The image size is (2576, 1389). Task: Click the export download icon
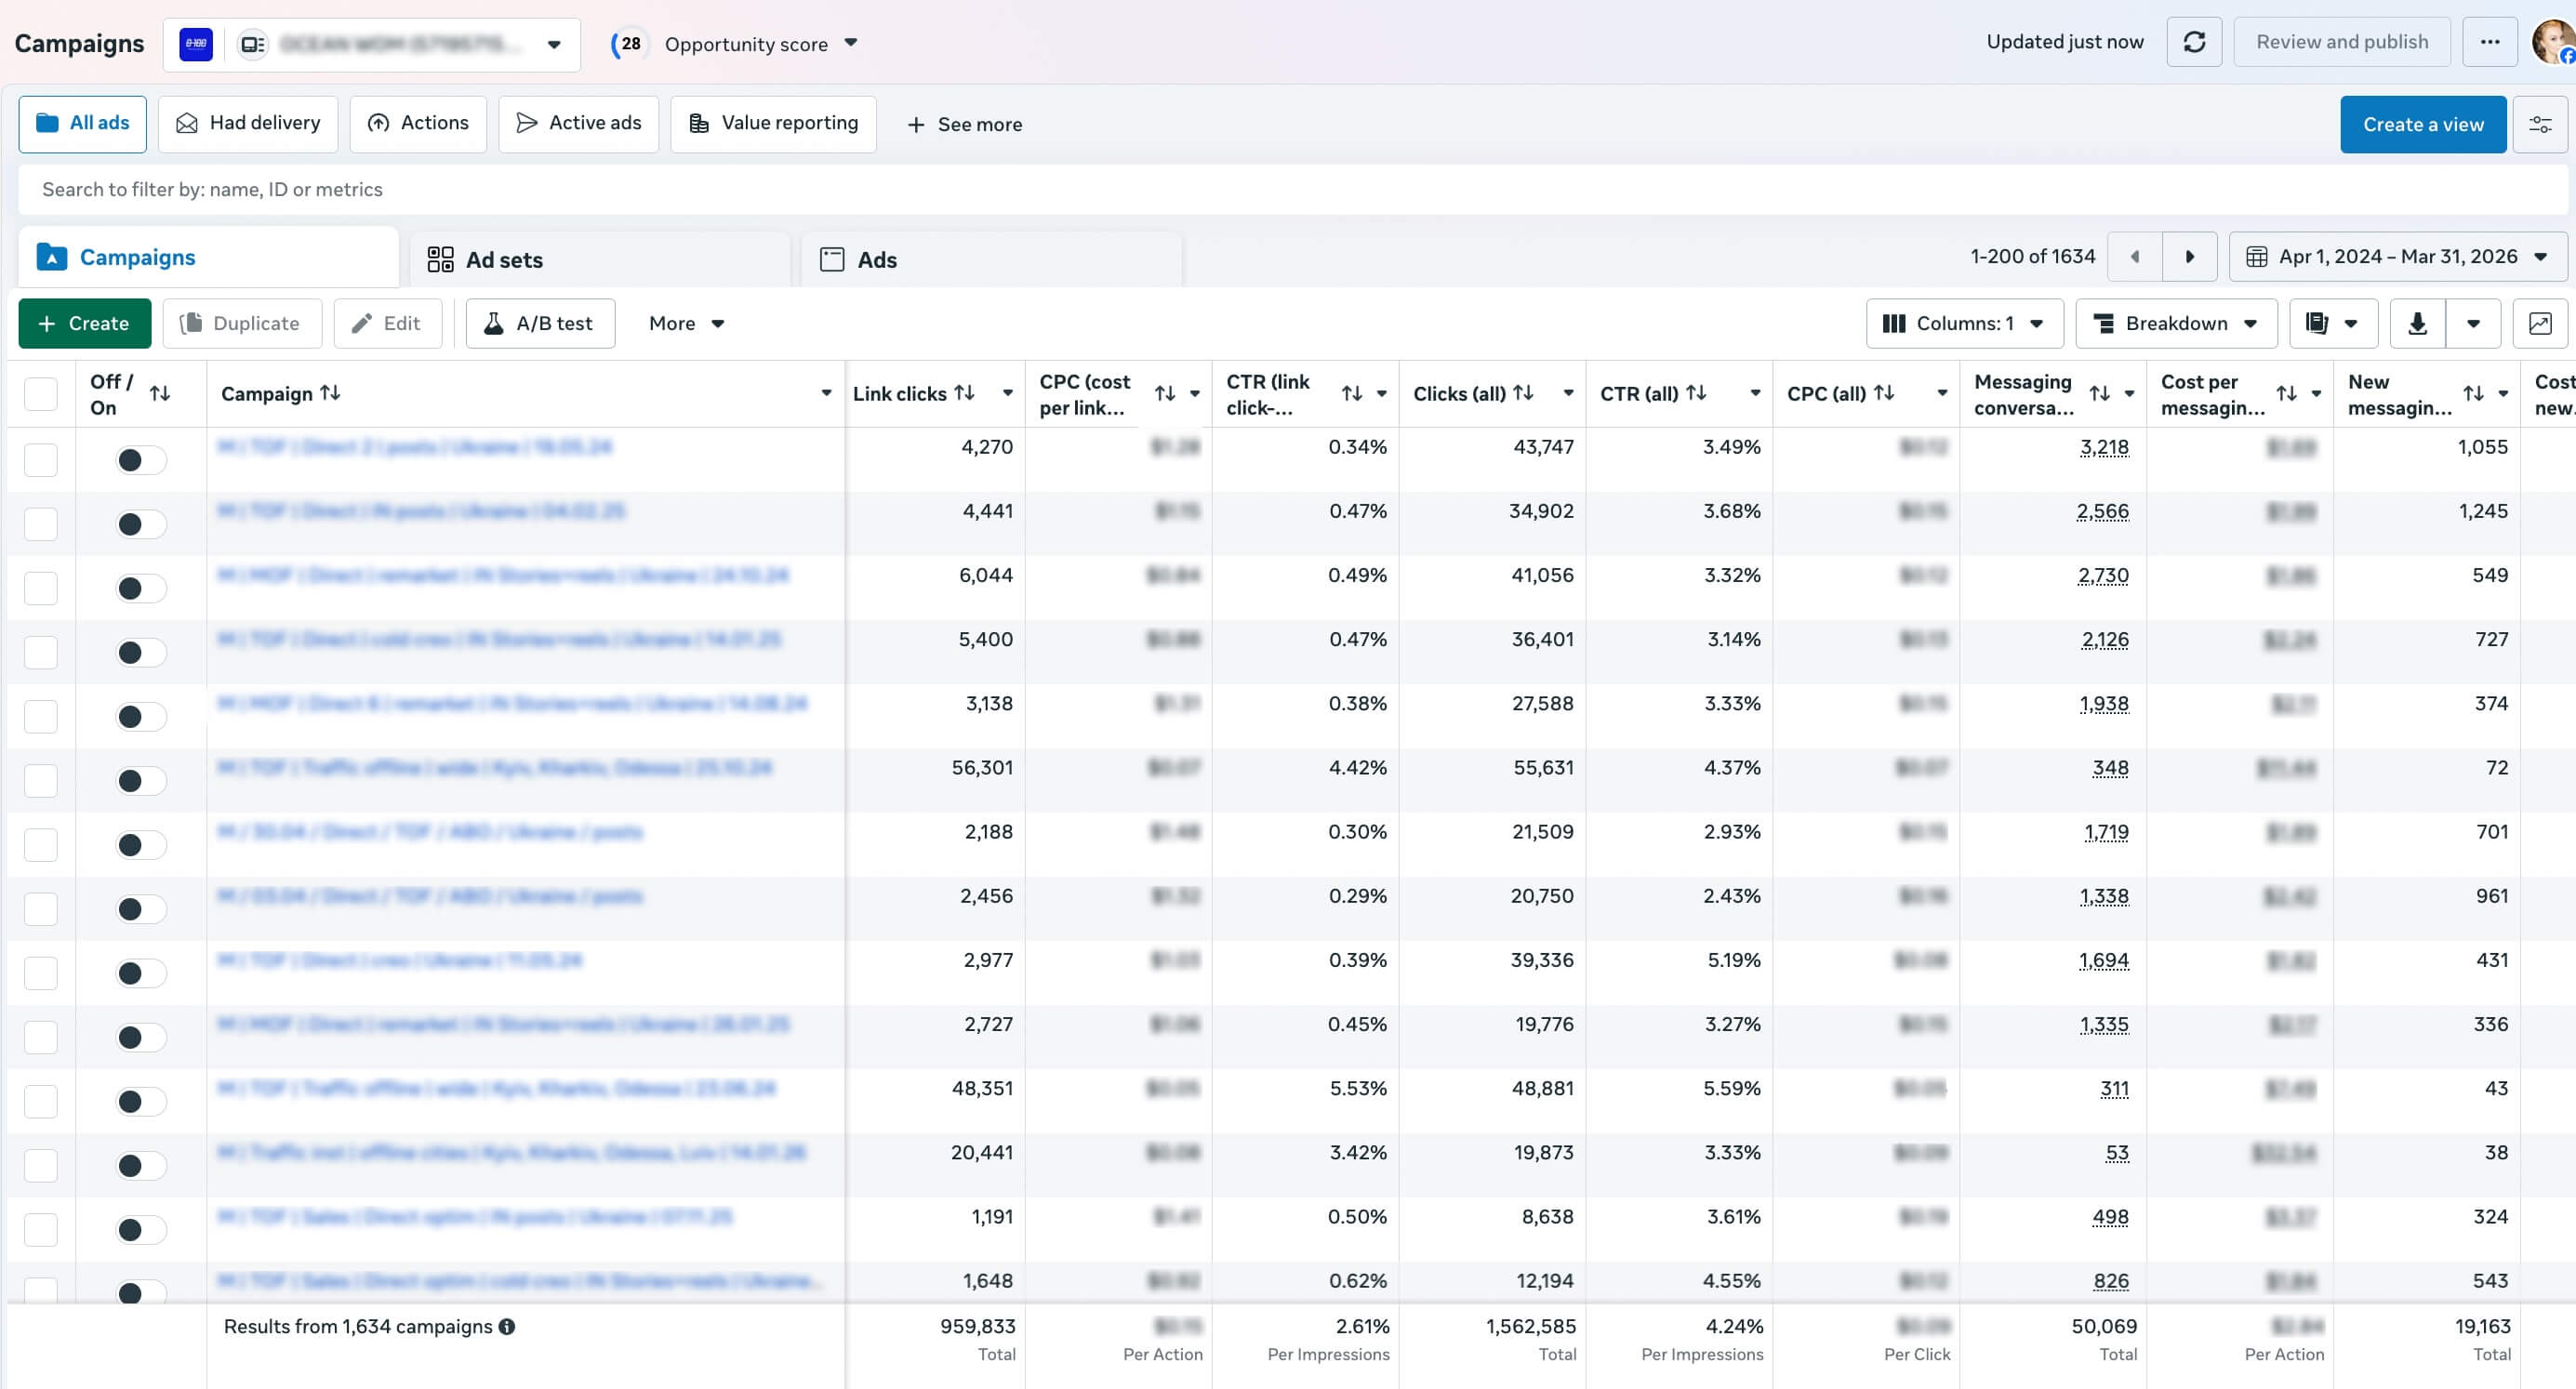(2417, 324)
